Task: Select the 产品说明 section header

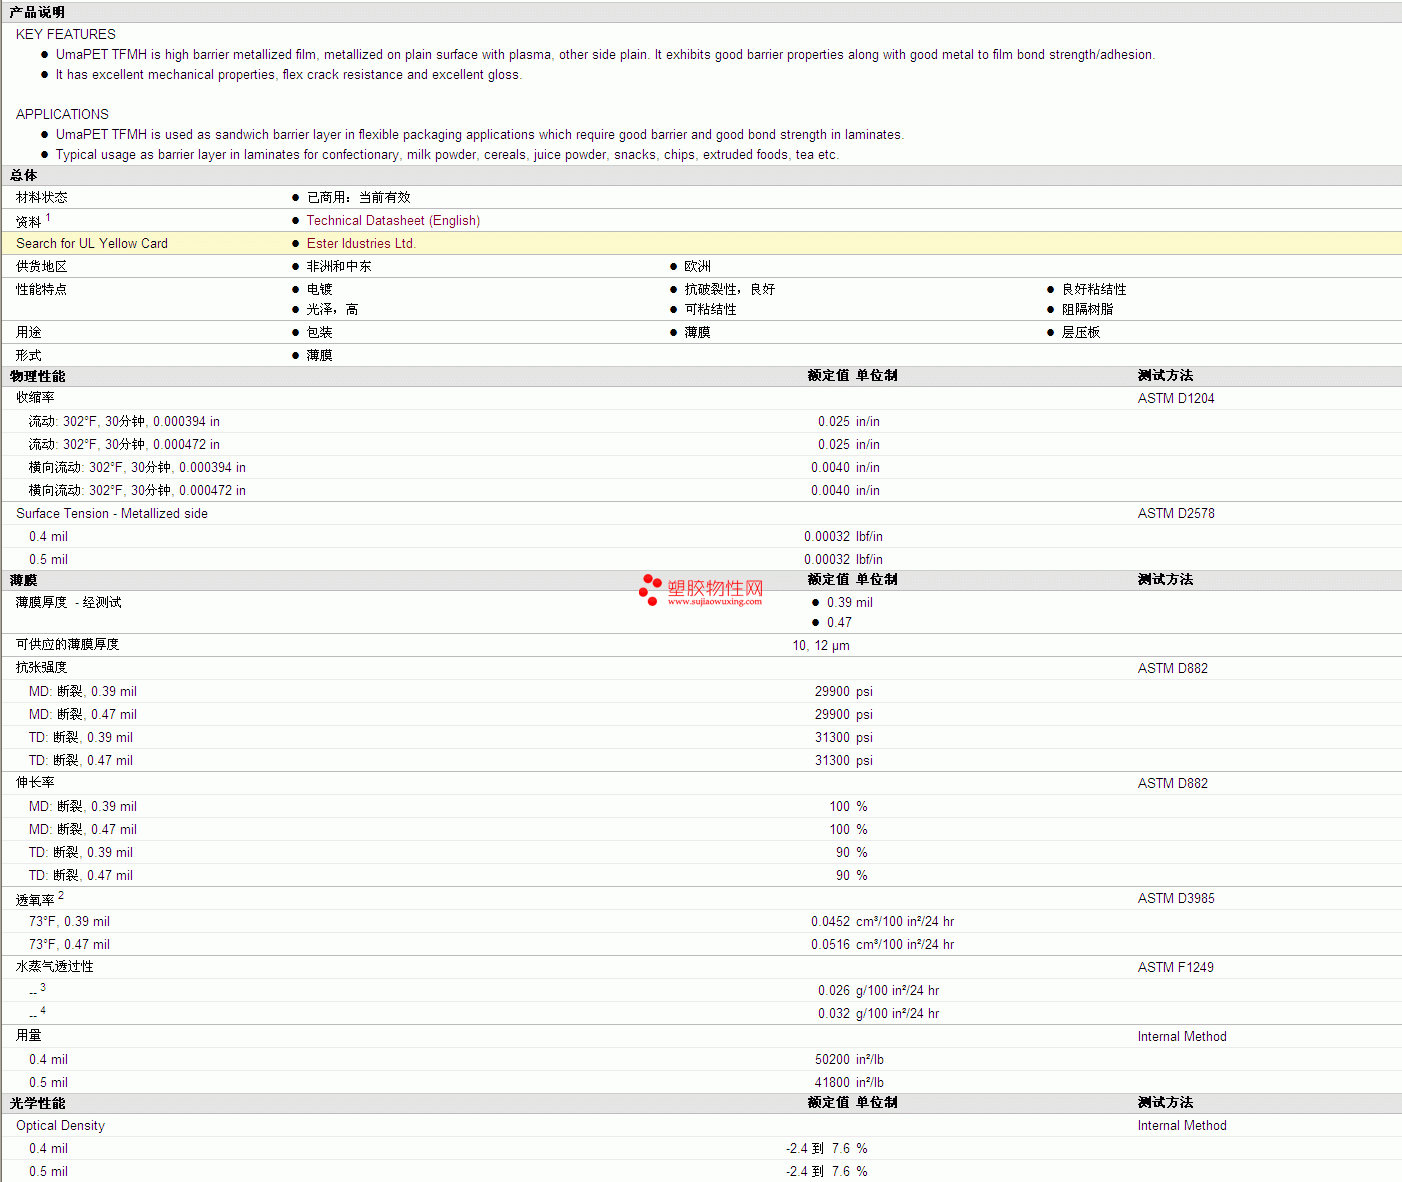Action: click(x=37, y=12)
